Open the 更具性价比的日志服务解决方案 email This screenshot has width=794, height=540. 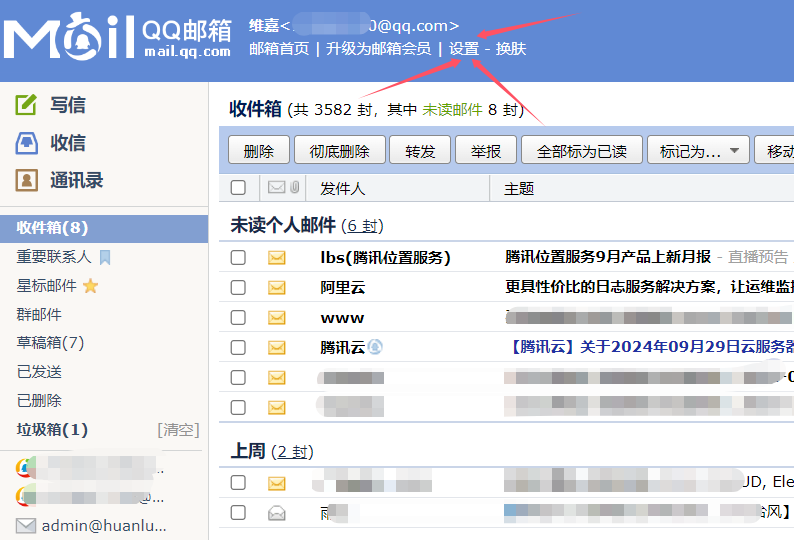pos(649,287)
